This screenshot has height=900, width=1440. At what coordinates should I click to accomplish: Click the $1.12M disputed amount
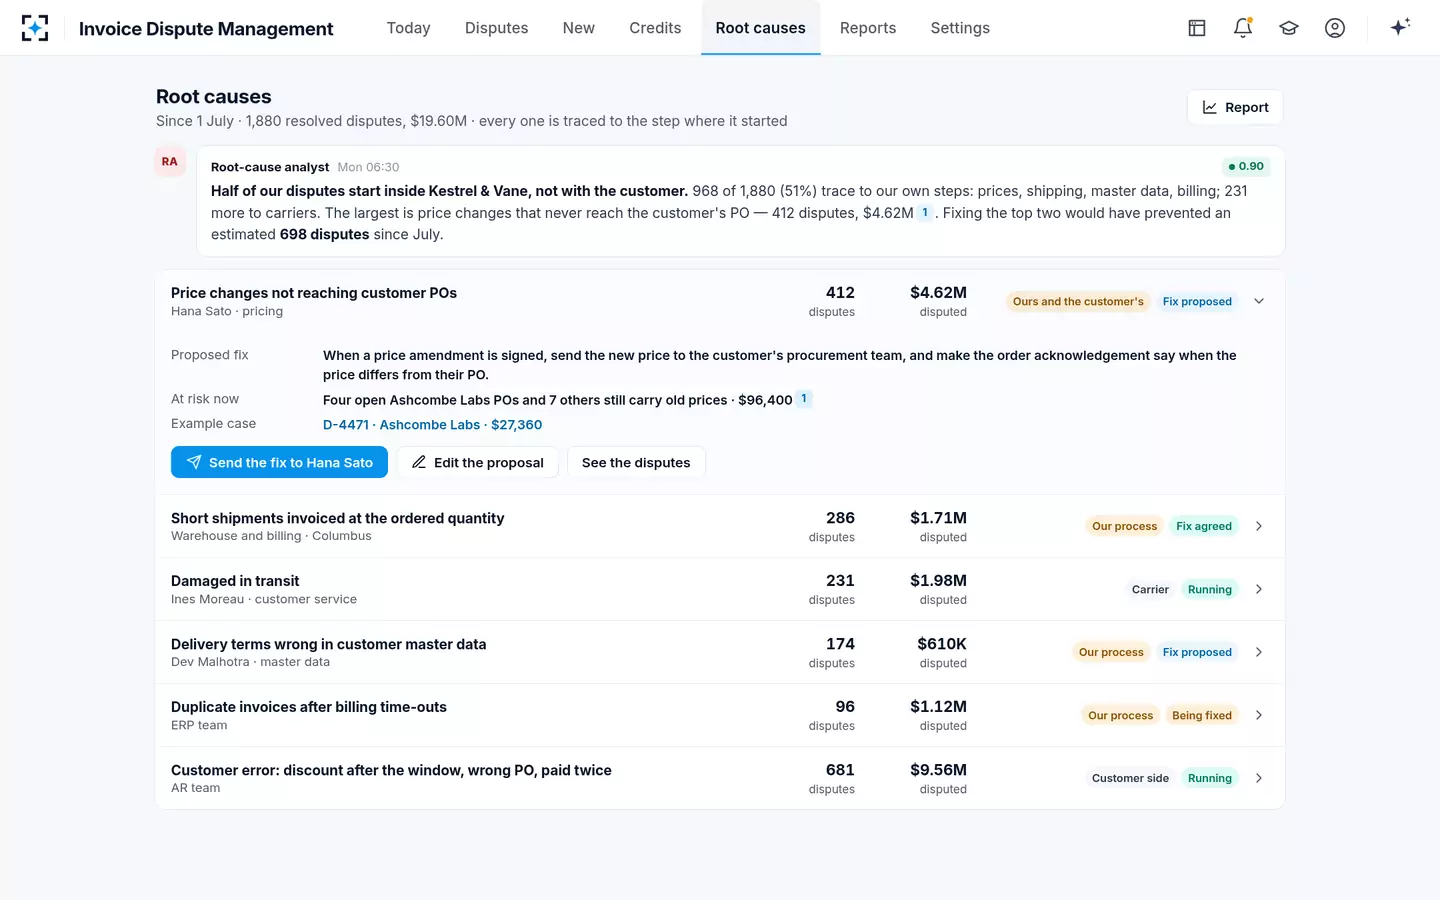[938, 707]
